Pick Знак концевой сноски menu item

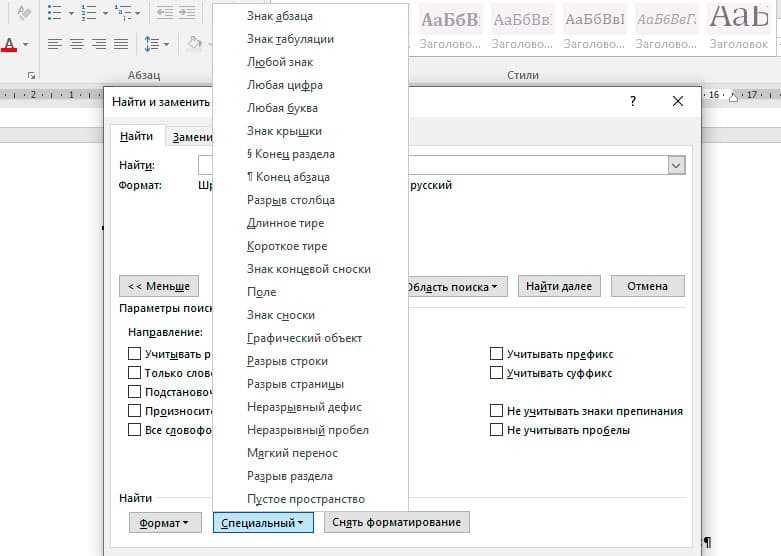pos(310,269)
